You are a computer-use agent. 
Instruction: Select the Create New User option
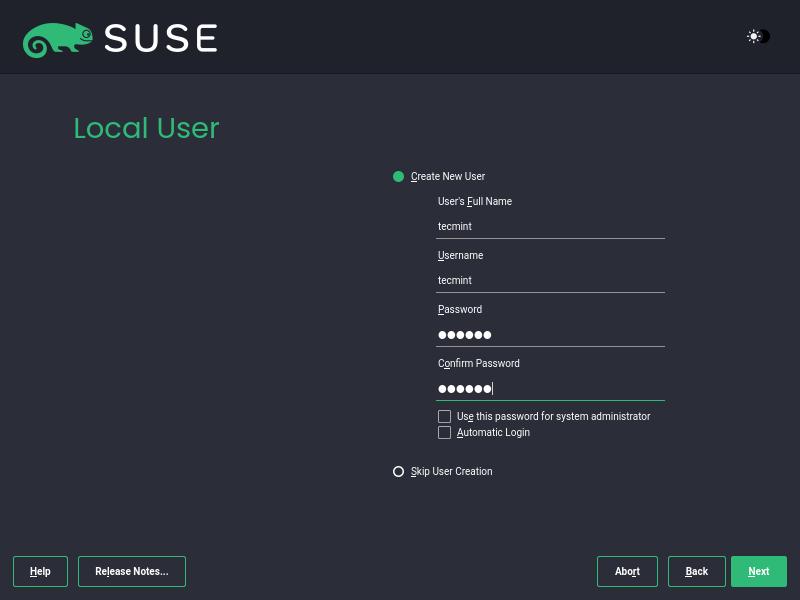(x=399, y=177)
